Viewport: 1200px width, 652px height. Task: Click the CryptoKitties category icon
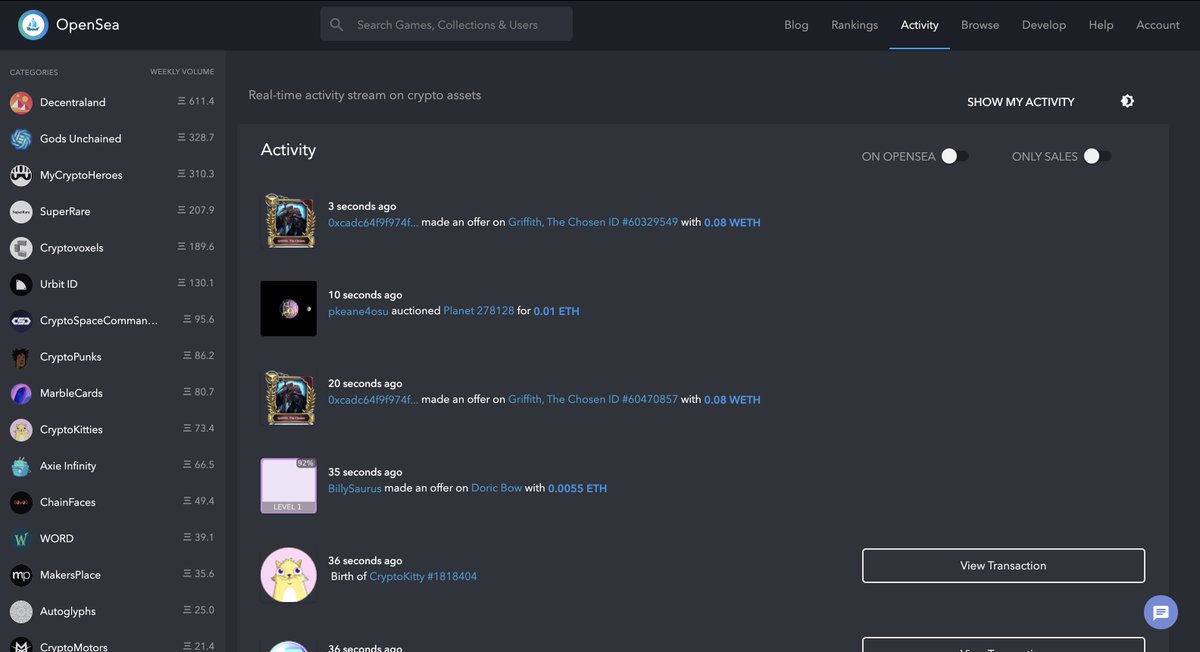pos(21,430)
